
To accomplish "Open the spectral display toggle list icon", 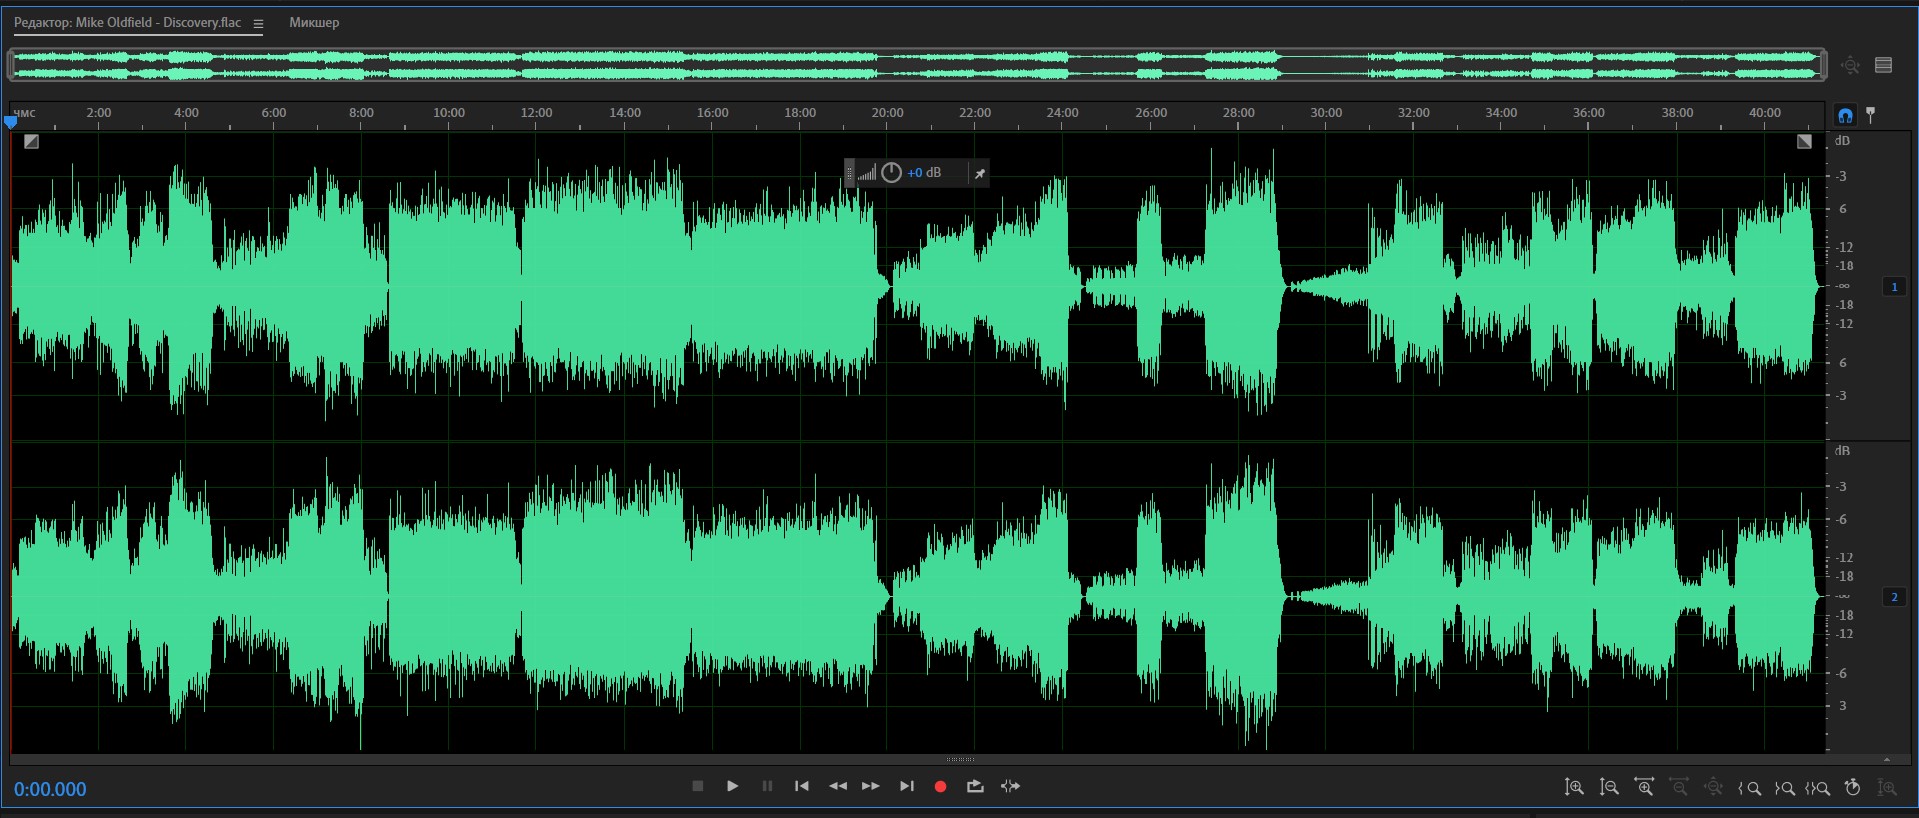I will tap(1884, 65).
